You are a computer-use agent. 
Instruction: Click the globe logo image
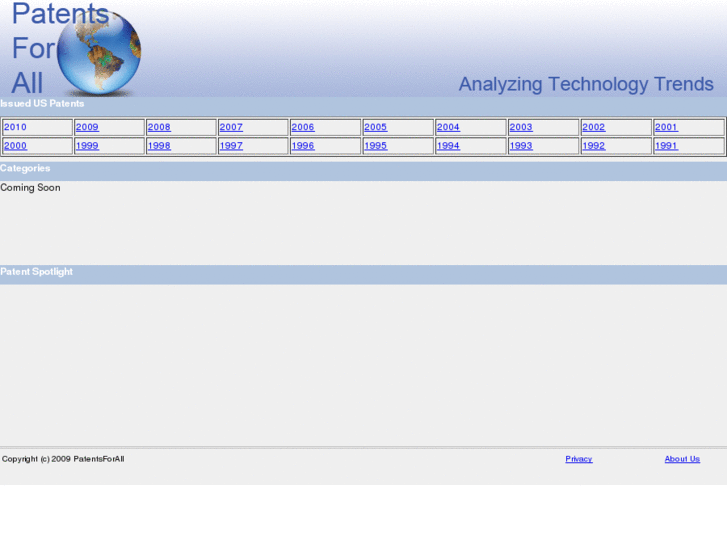click(x=99, y=52)
